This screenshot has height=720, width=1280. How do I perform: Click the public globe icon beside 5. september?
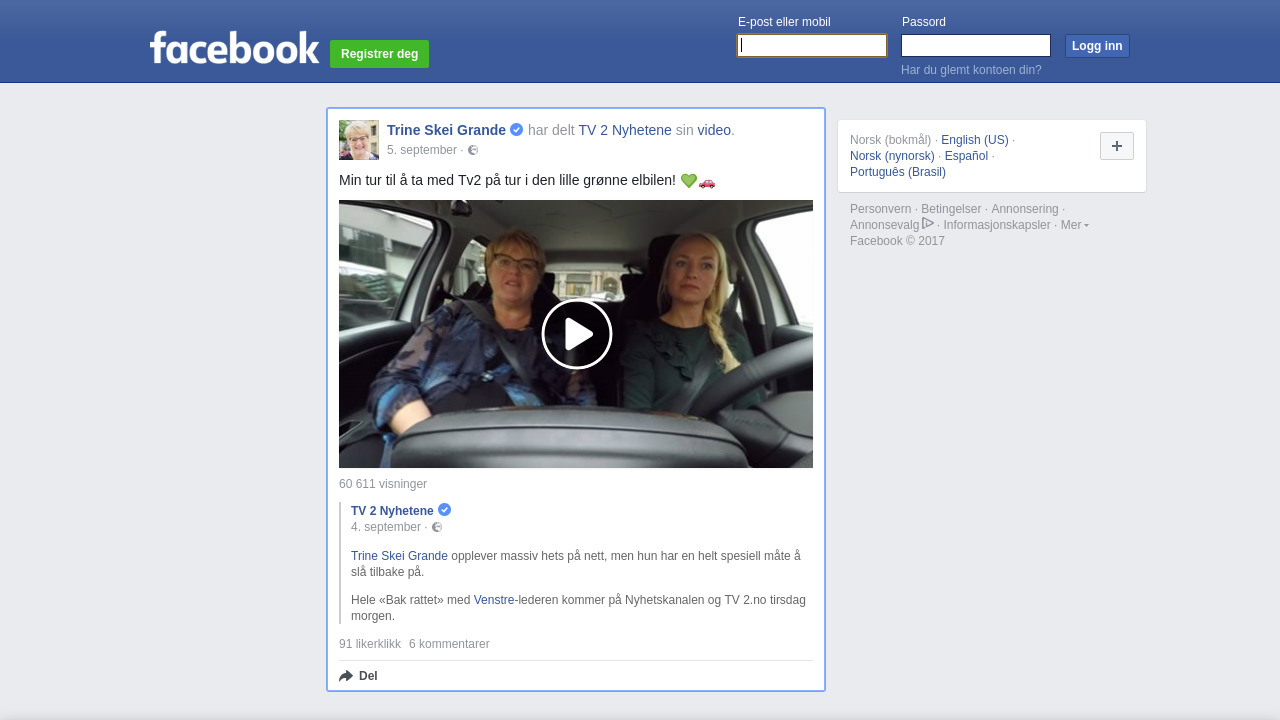pyautogui.click(x=473, y=150)
